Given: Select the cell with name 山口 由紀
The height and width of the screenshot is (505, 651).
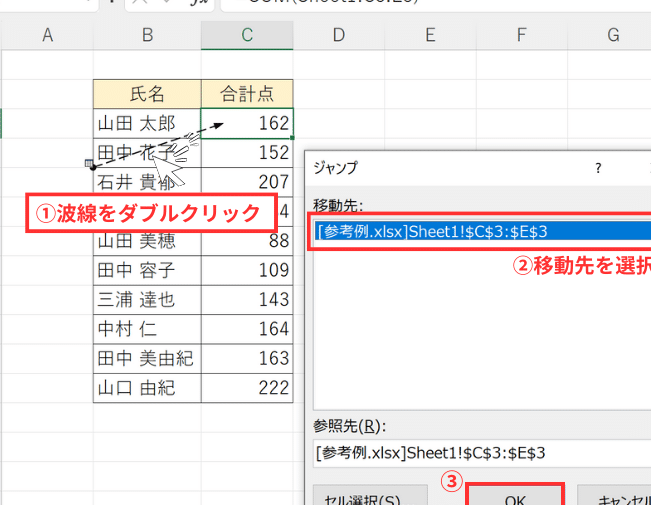Looking at the screenshot, I should point(147,388).
